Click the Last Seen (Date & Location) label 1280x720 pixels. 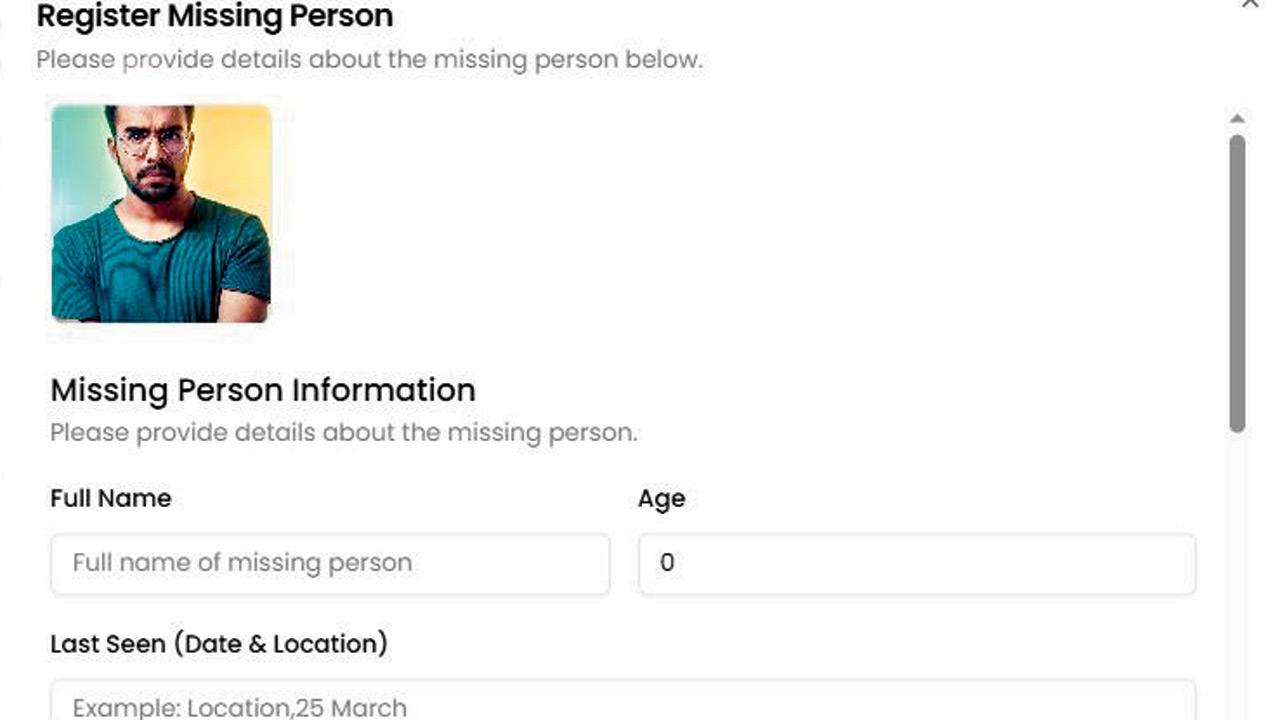pos(219,644)
